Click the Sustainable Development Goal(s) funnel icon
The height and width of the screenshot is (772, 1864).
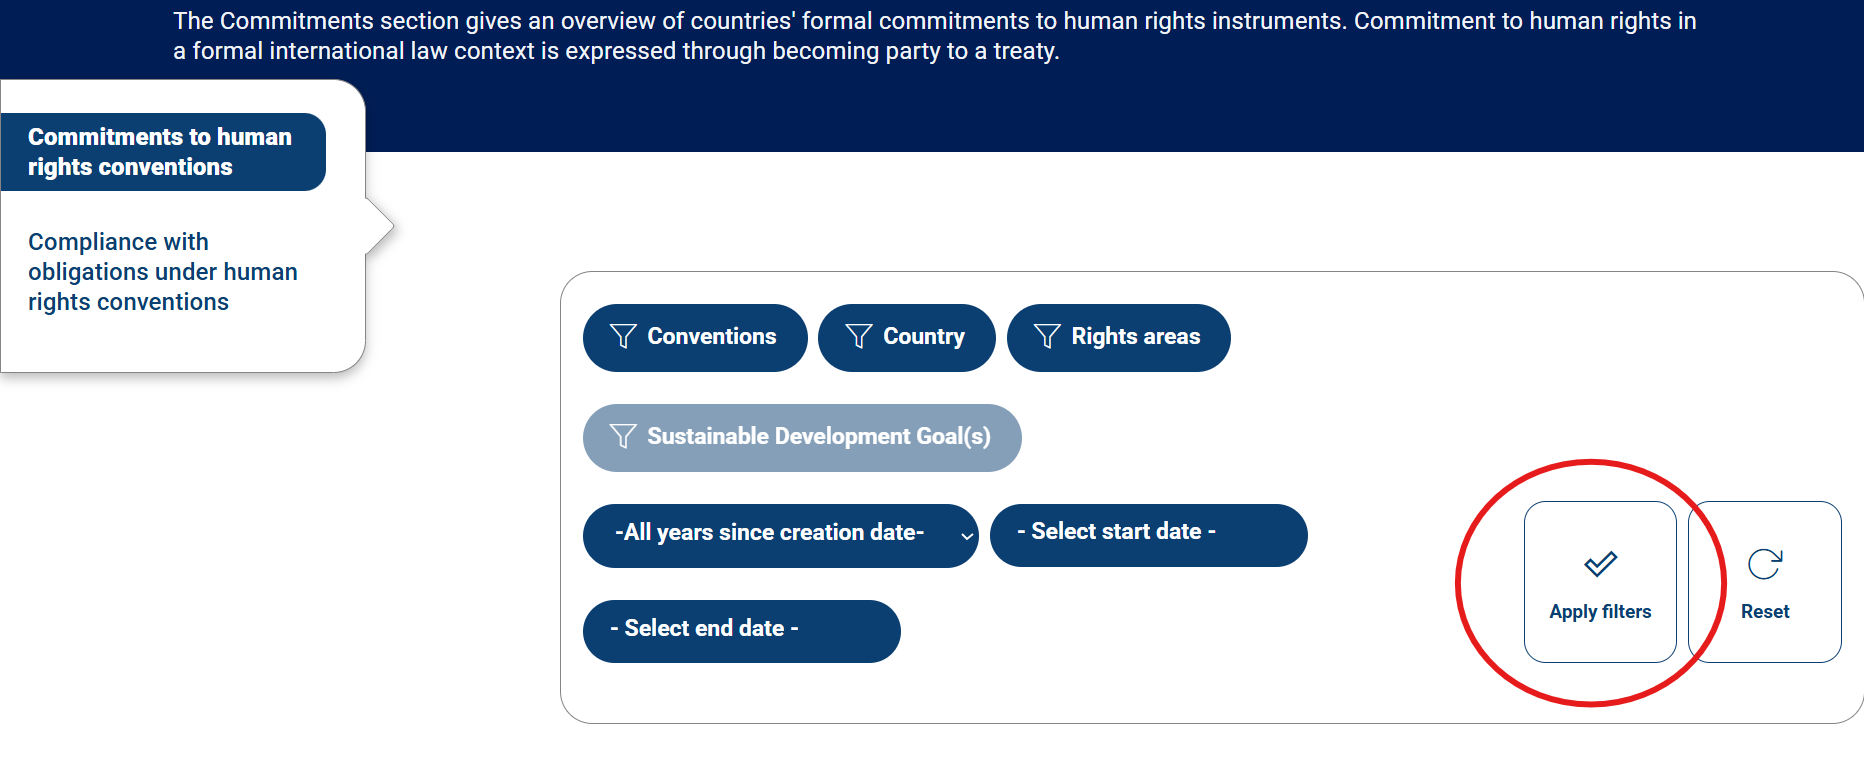pos(623,437)
